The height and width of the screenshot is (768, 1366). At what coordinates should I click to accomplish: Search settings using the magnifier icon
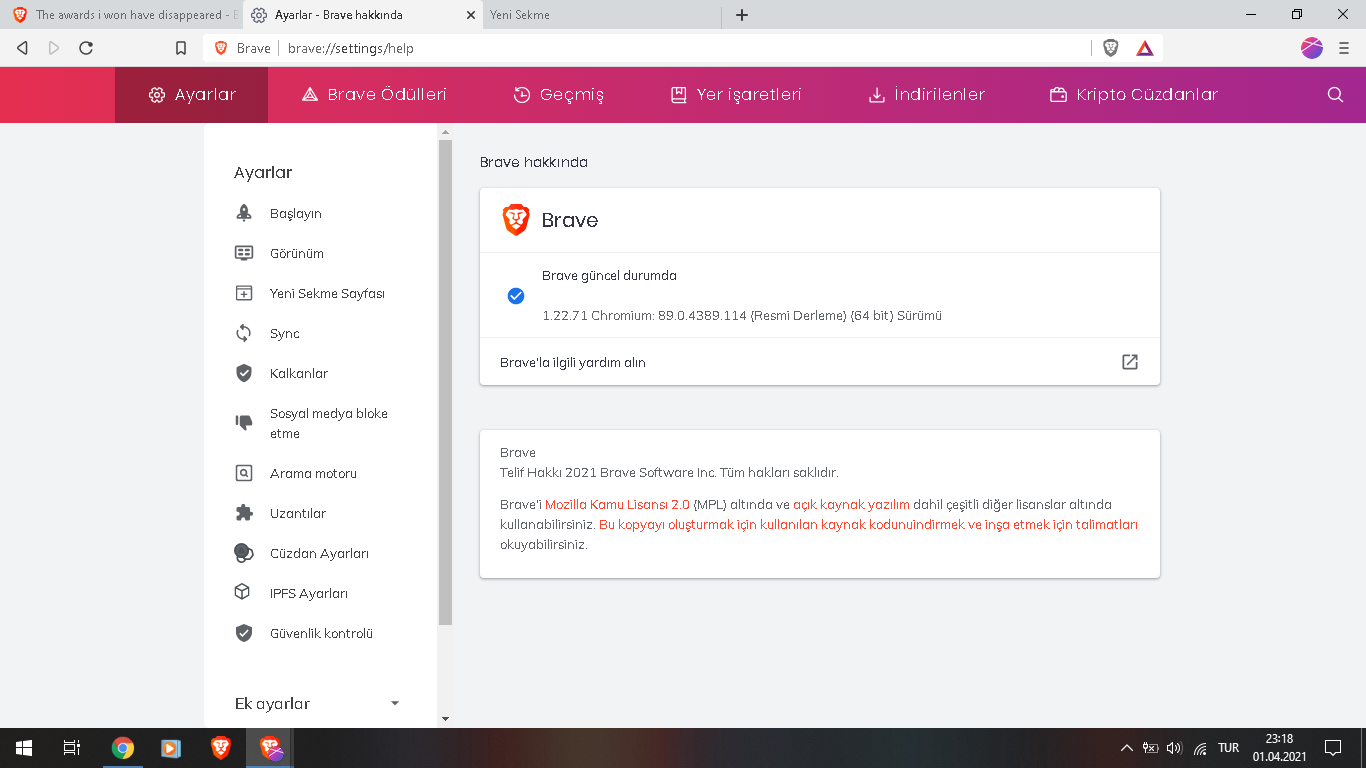pyautogui.click(x=1335, y=95)
